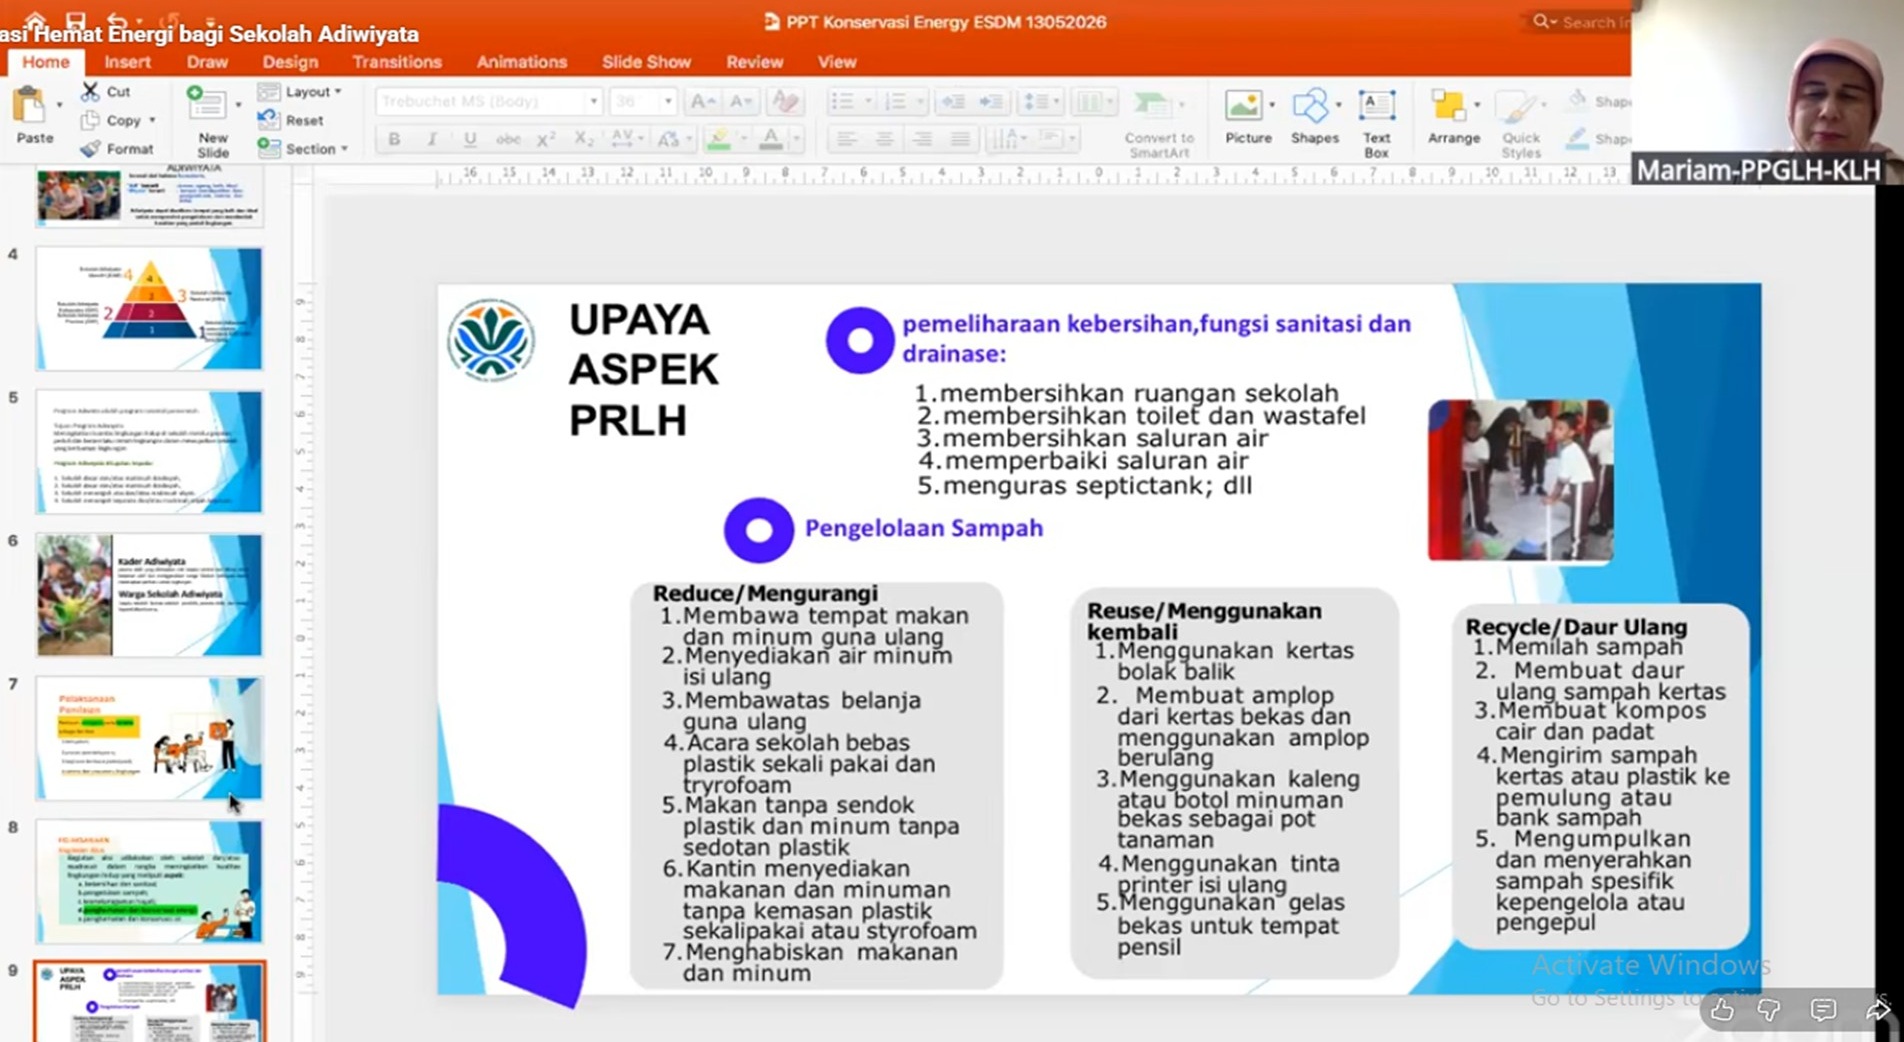Toggle superscript formatting
The width and height of the screenshot is (1904, 1042).
[x=546, y=139]
